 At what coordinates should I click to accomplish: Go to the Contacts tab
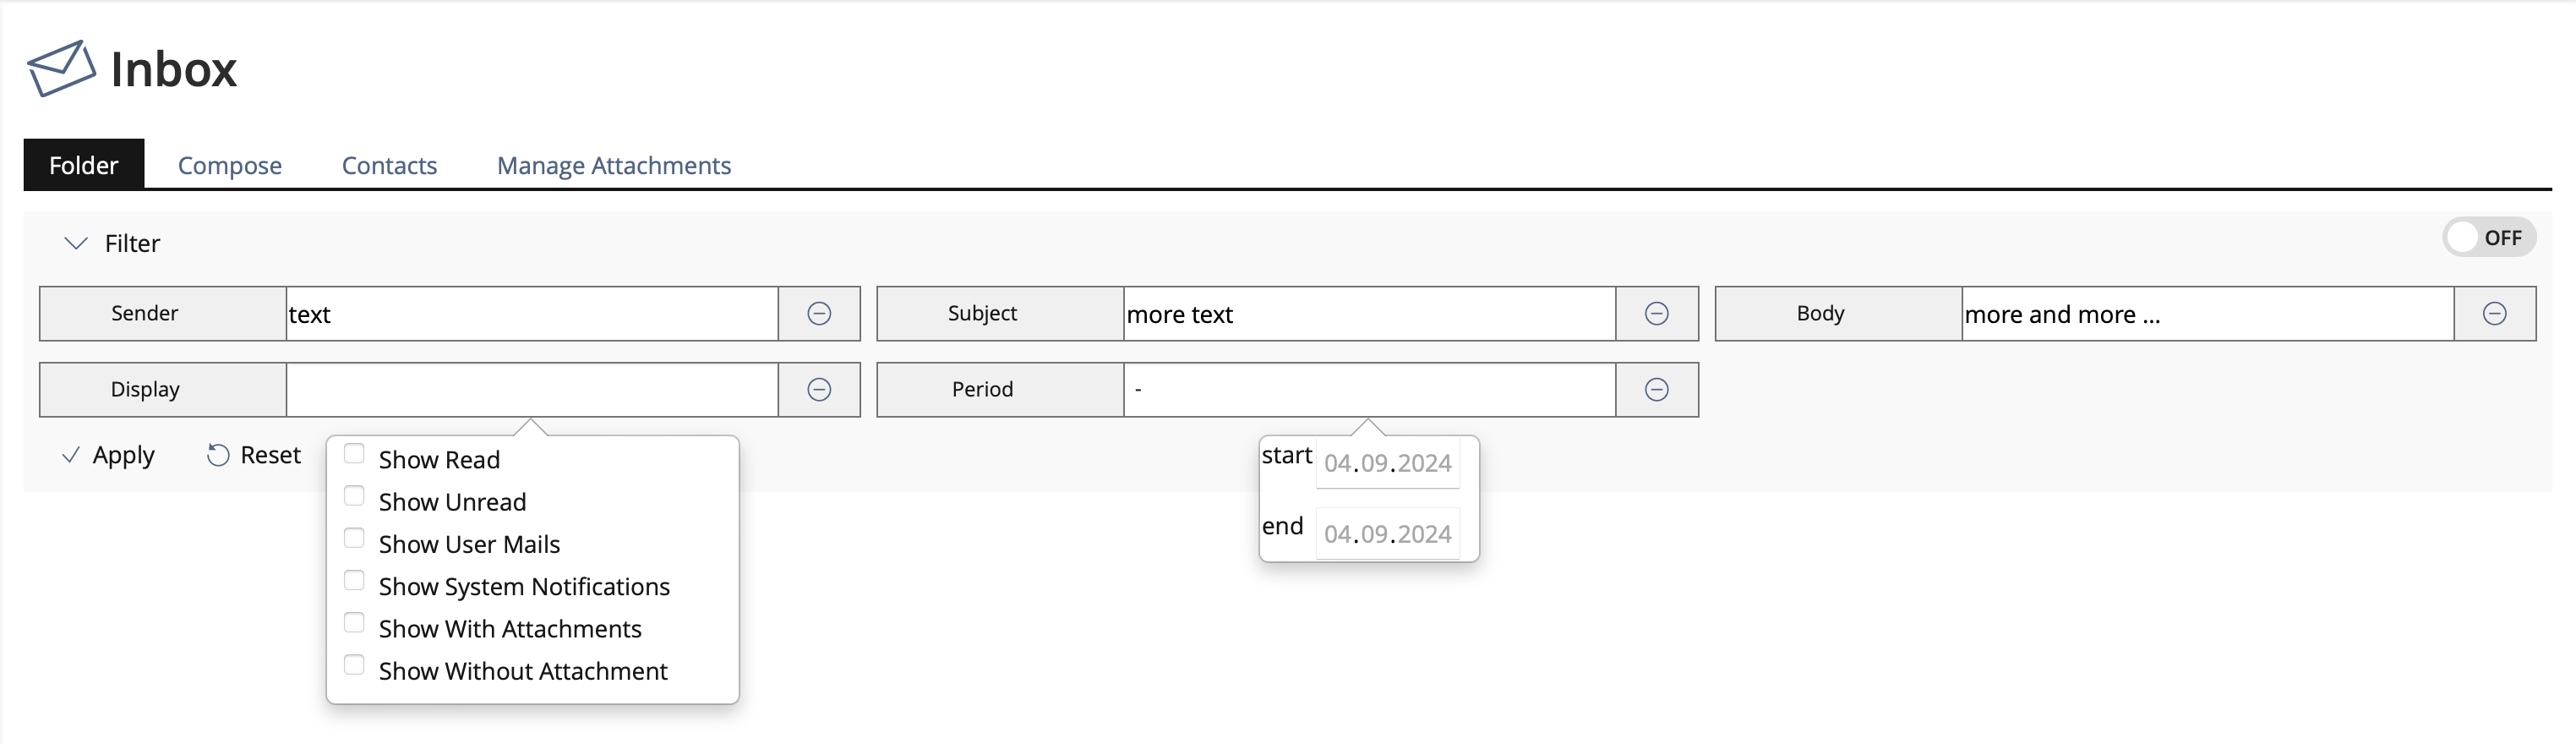pos(389,165)
